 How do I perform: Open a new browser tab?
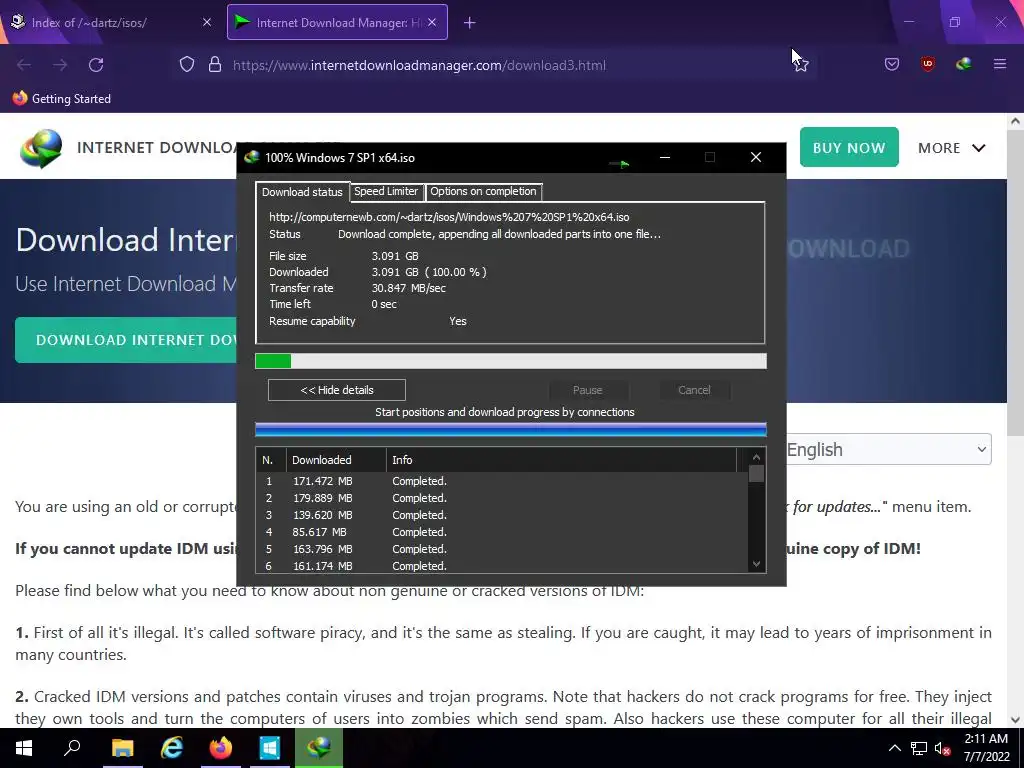470,23
